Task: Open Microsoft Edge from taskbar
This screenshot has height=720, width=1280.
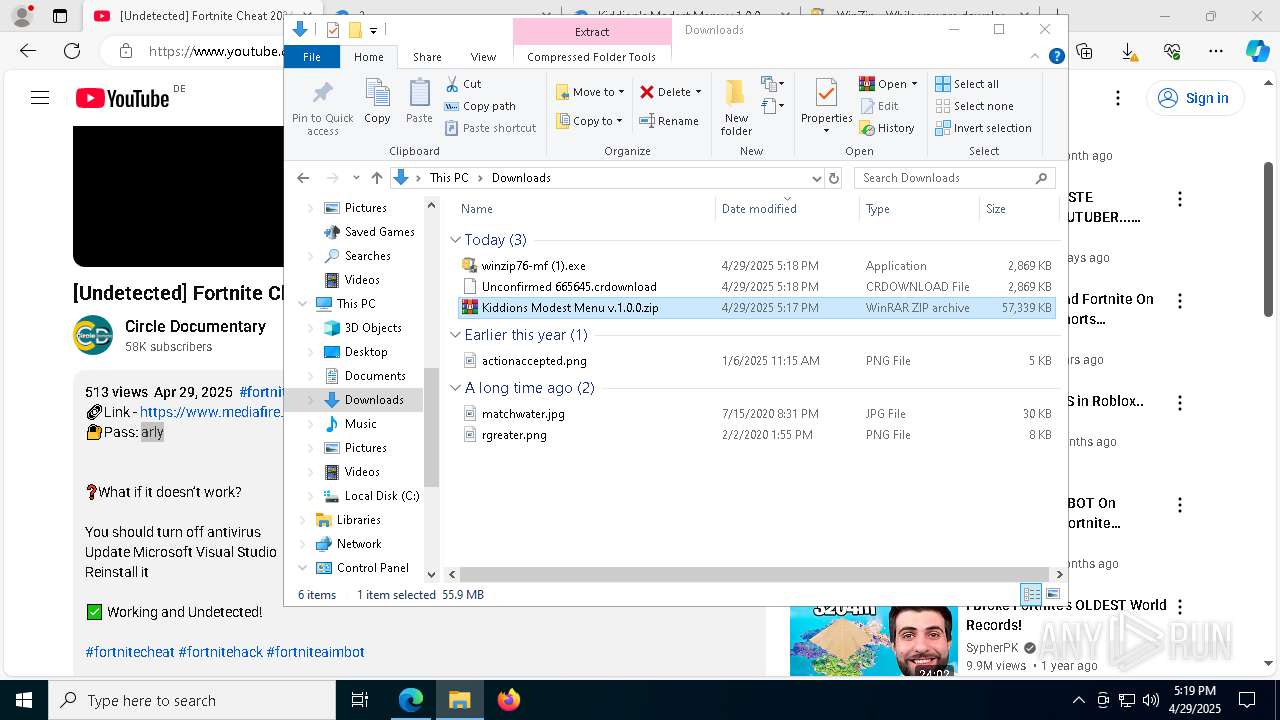Action: point(411,700)
